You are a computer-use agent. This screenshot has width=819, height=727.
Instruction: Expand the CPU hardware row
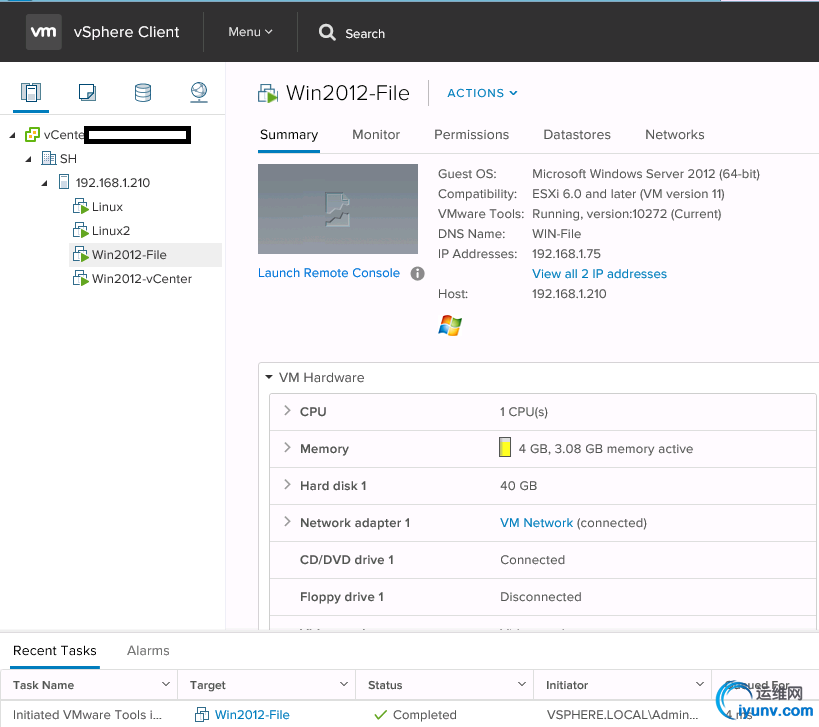[x=287, y=411]
